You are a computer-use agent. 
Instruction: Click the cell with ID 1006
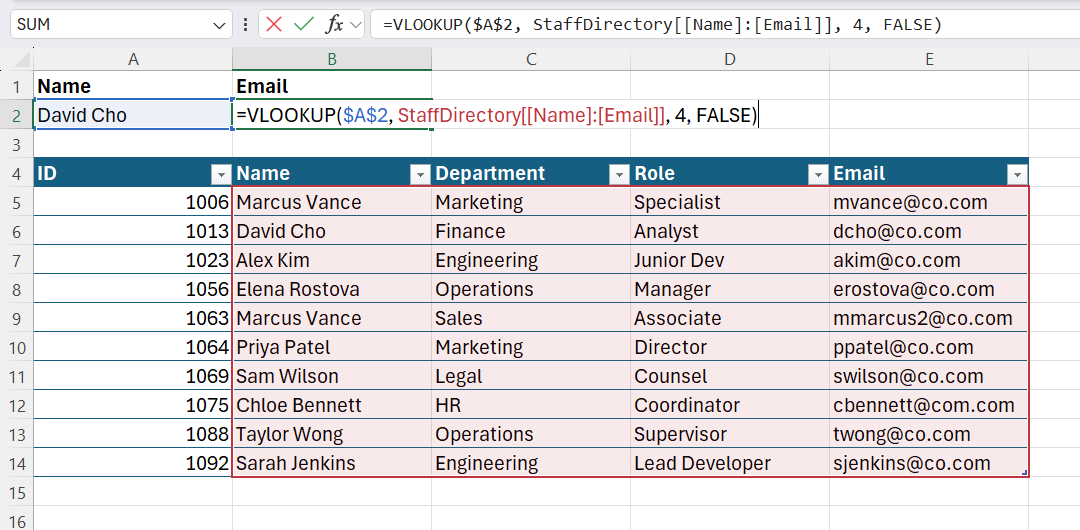[x=133, y=202]
